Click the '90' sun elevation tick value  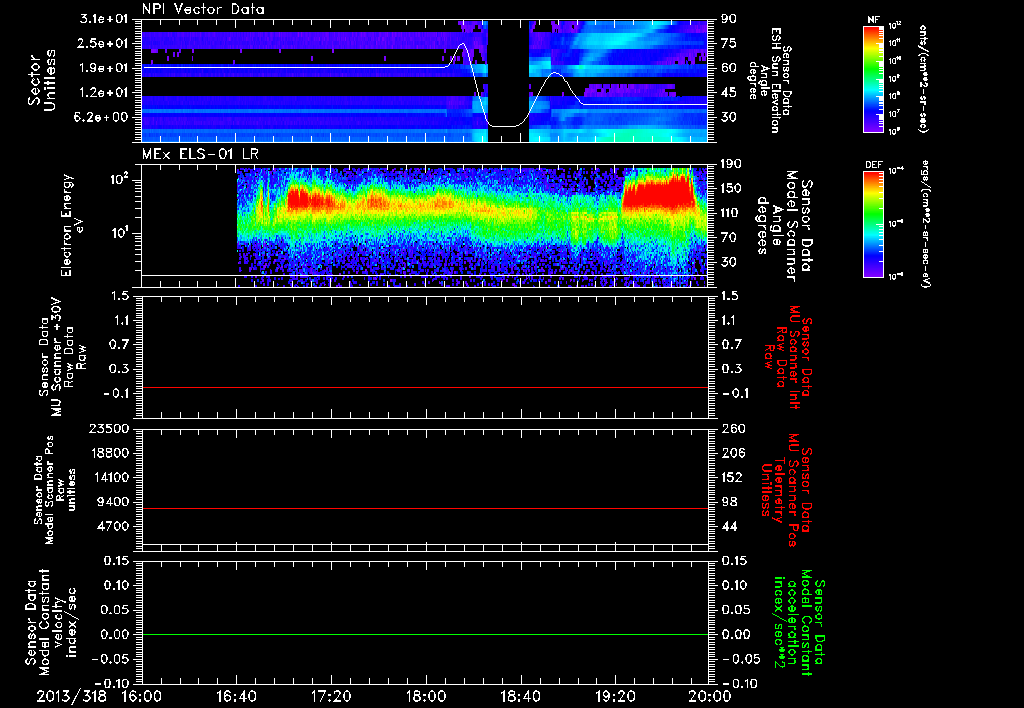(729, 19)
